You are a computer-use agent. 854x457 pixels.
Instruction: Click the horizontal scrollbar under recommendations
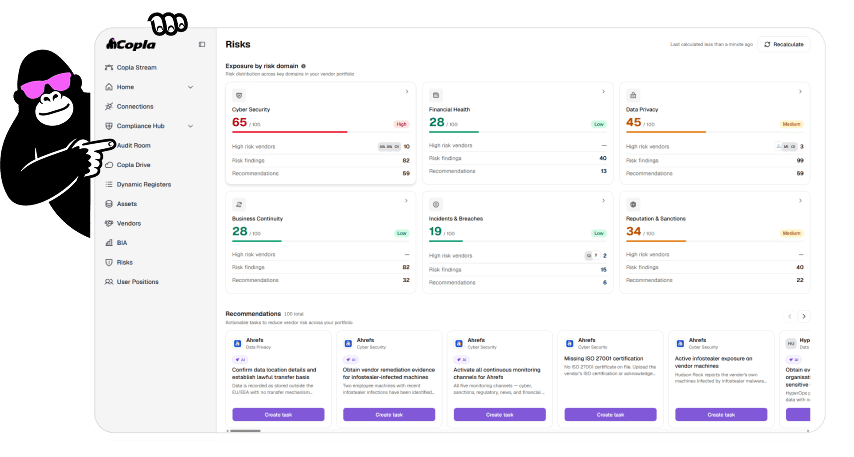(x=244, y=431)
